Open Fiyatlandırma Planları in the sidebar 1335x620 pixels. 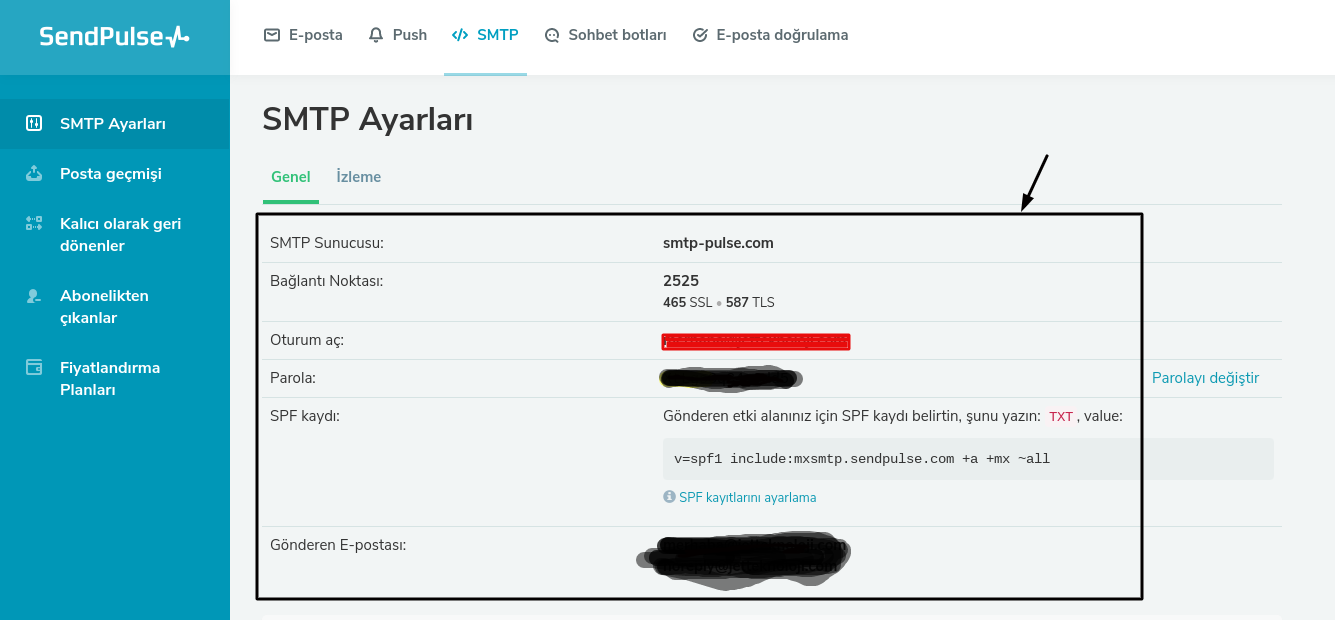[115, 379]
